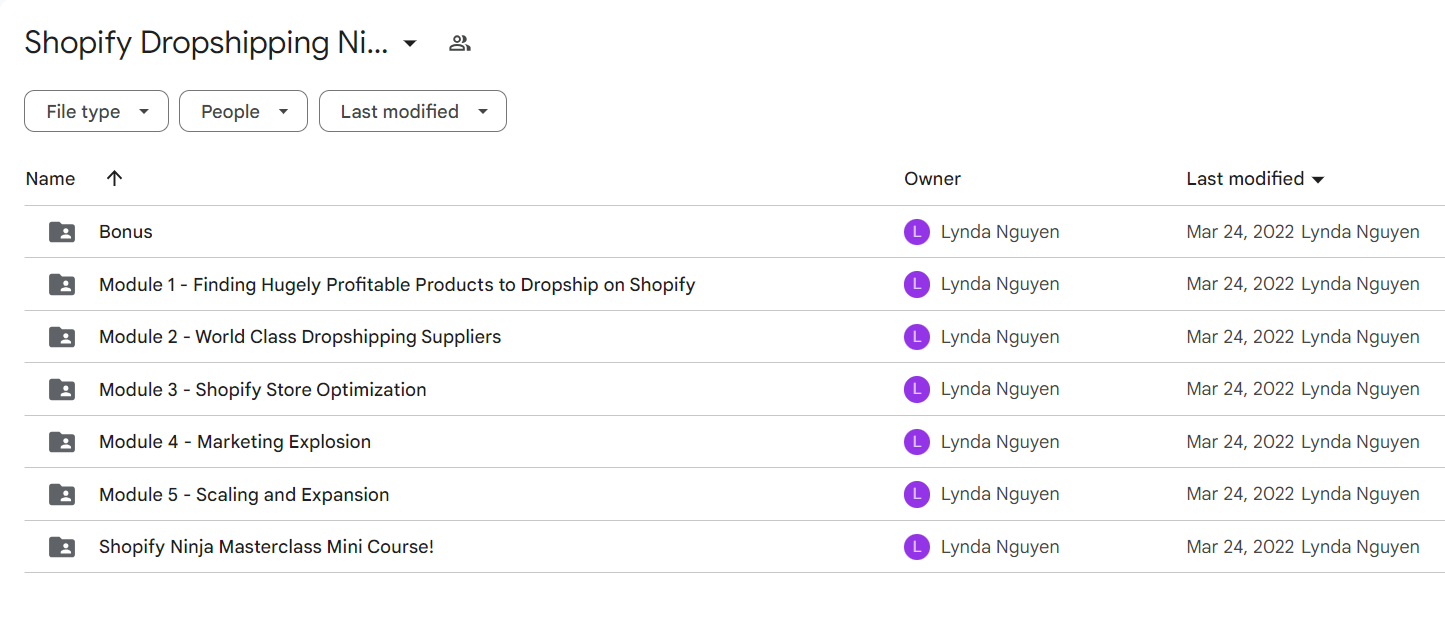Click owner avatar in the Bonus row
Image resolution: width=1445 pixels, height=625 pixels.
click(917, 232)
